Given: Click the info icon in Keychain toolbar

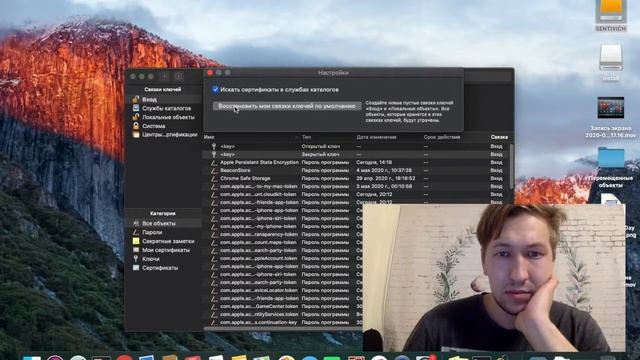Looking at the screenshot, I should click(x=178, y=76).
